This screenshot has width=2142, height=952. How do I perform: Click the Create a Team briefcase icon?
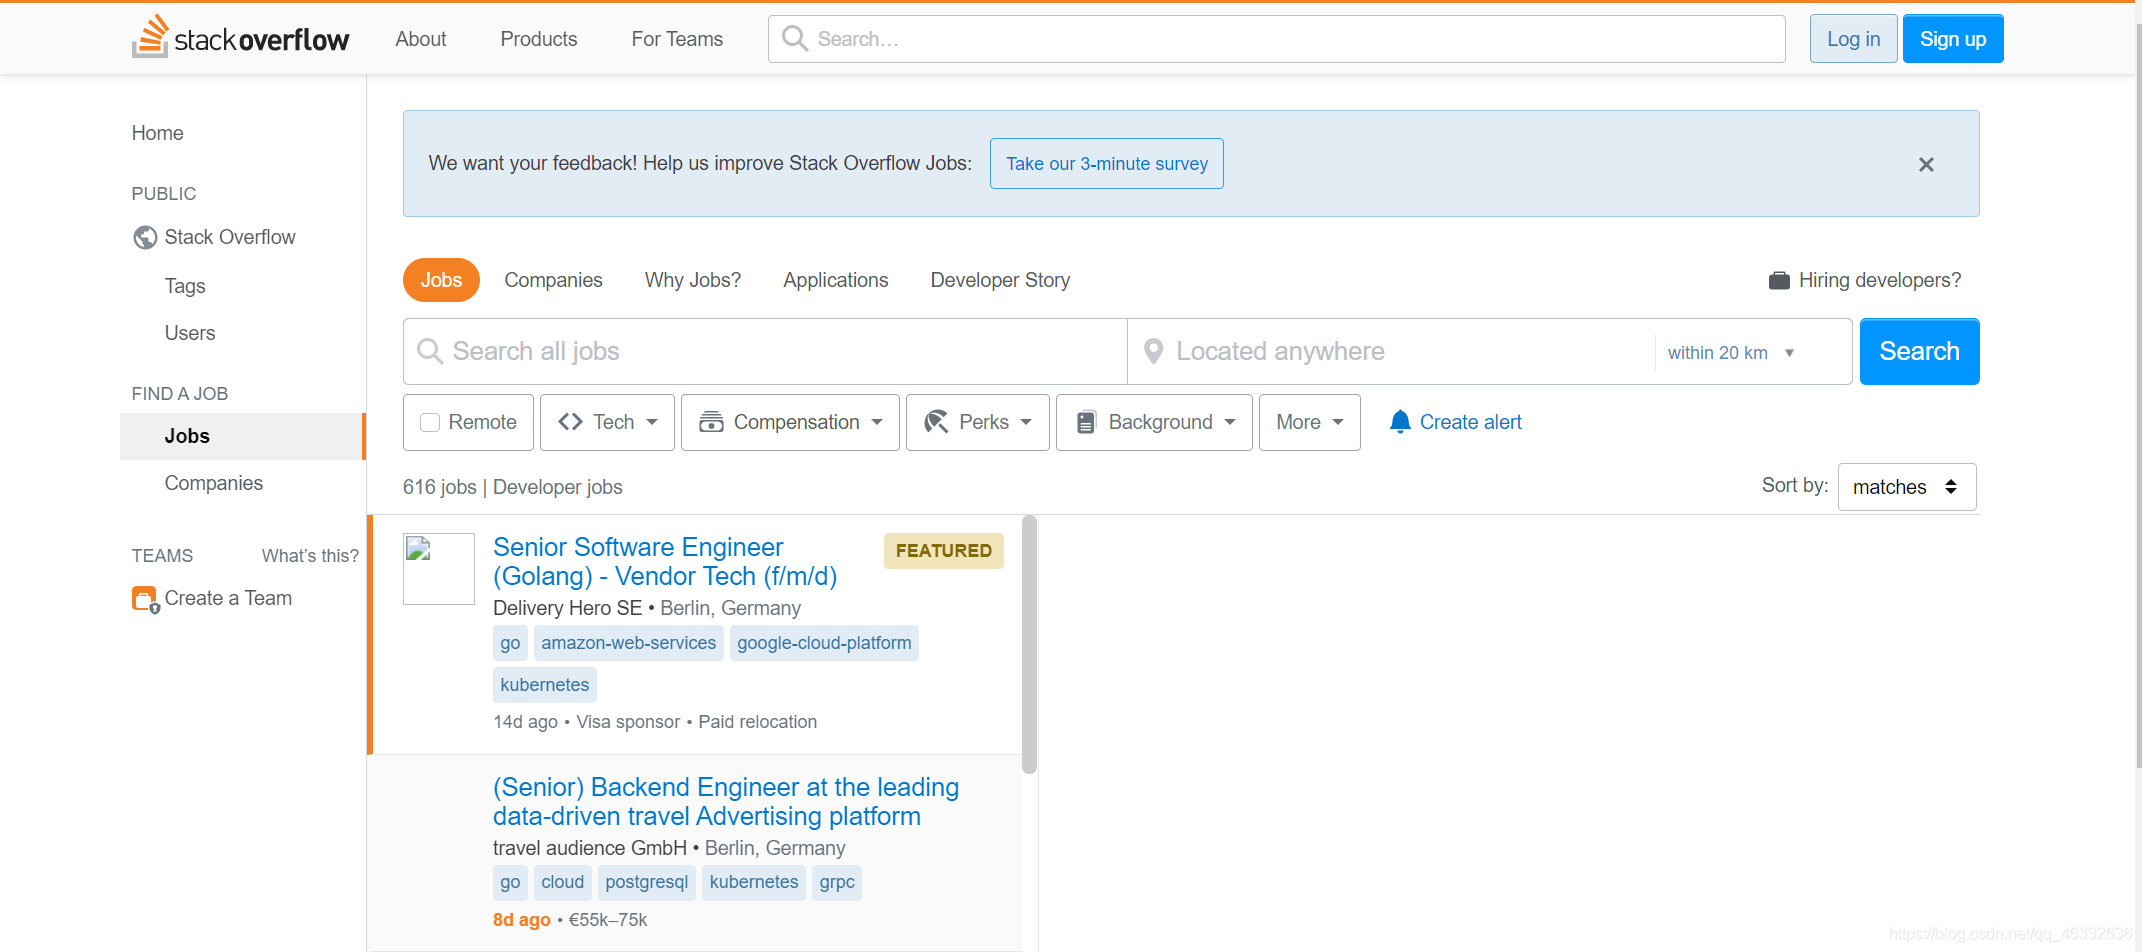(146, 599)
